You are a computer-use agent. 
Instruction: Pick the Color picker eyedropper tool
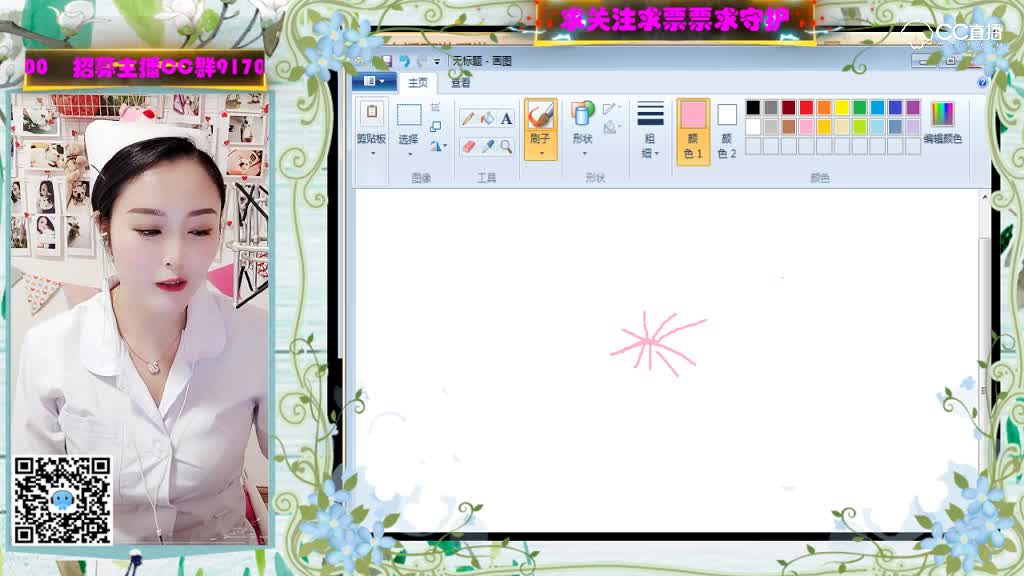pyautogui.click(x=487, y=146)
